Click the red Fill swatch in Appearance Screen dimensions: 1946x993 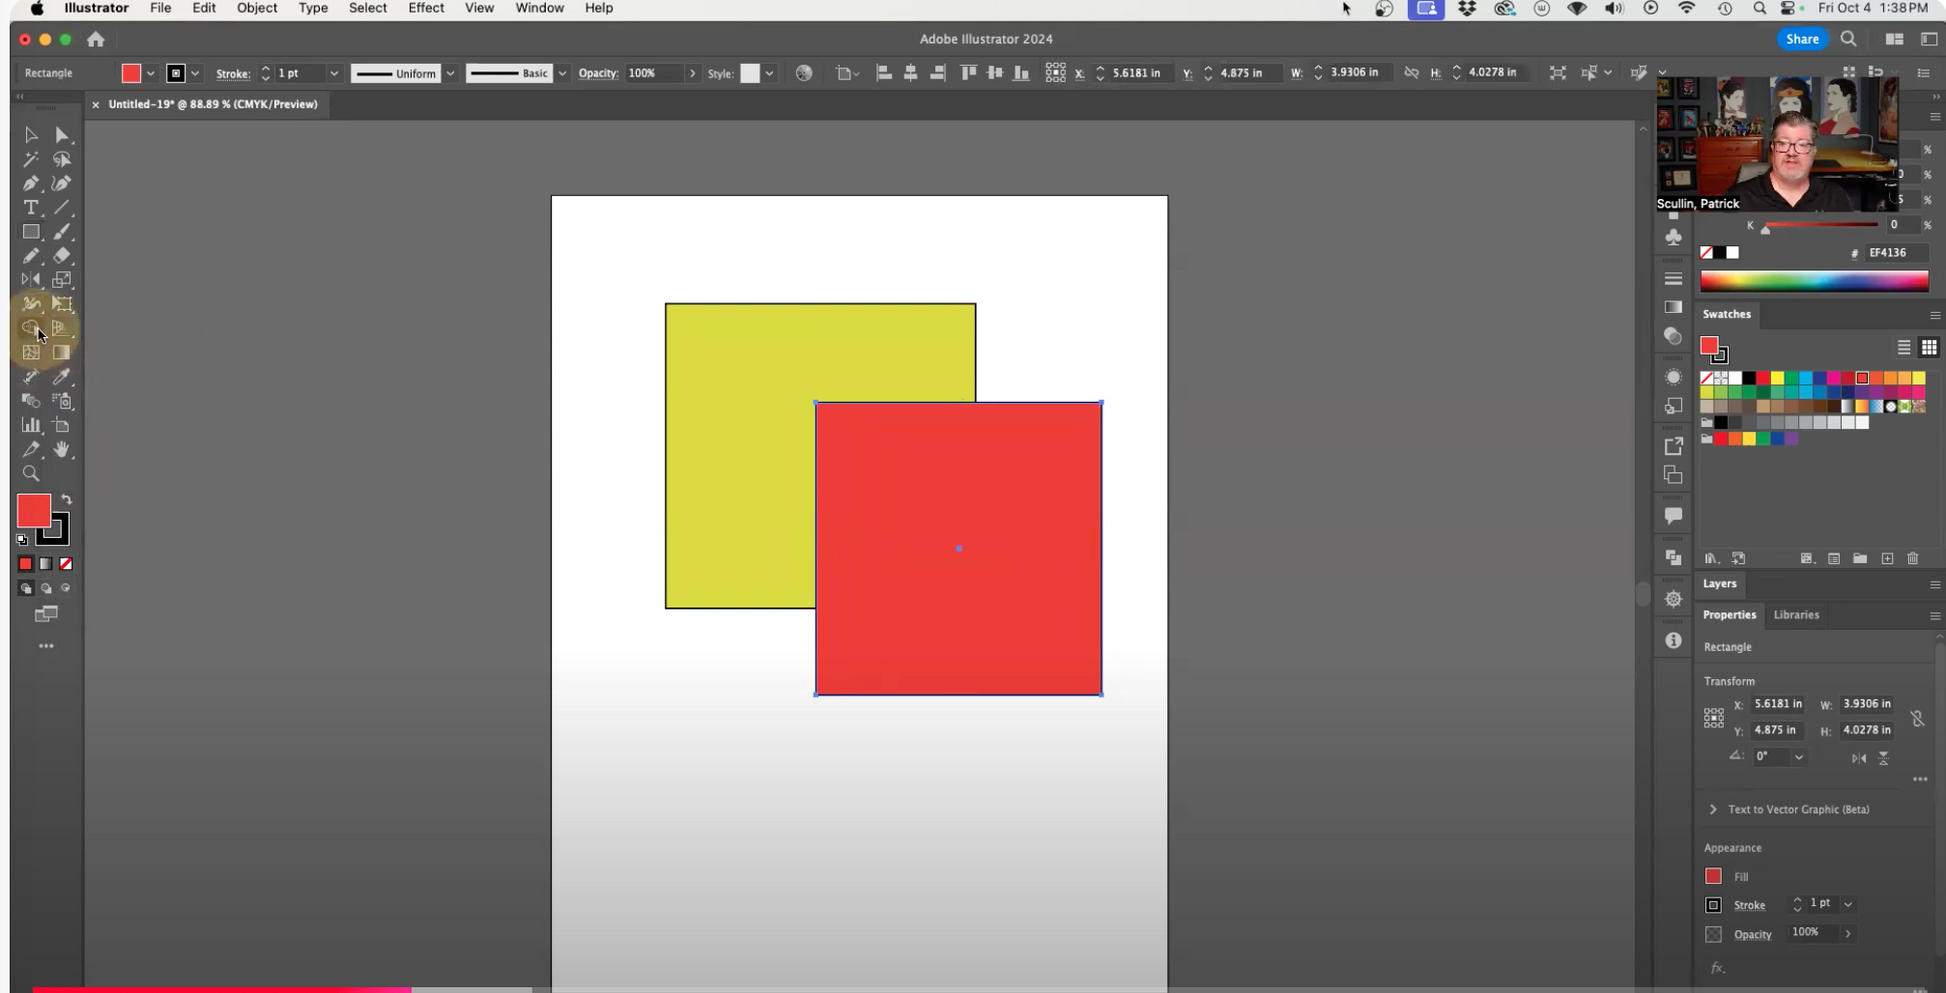click(x=1713, y=876)
